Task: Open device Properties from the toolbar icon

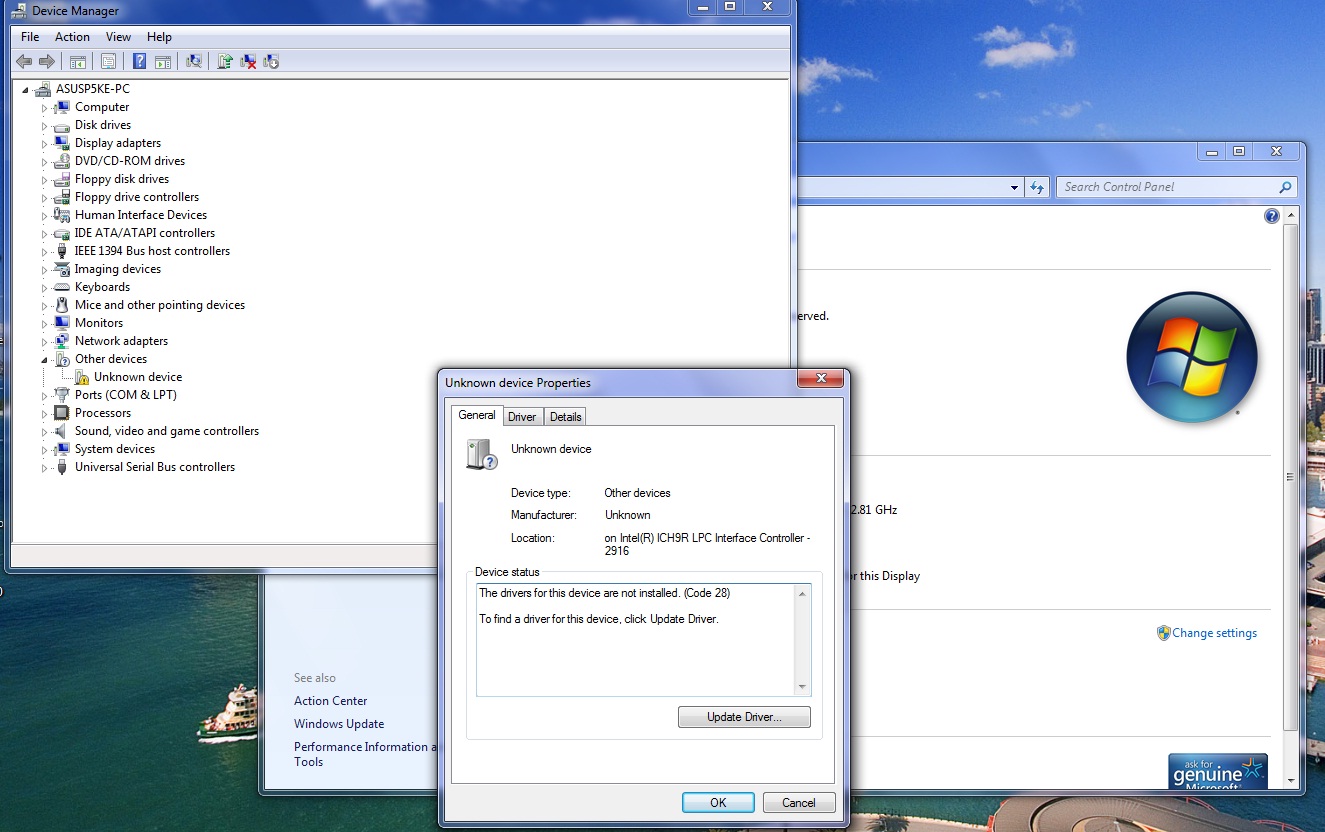Action: [108, 62]
